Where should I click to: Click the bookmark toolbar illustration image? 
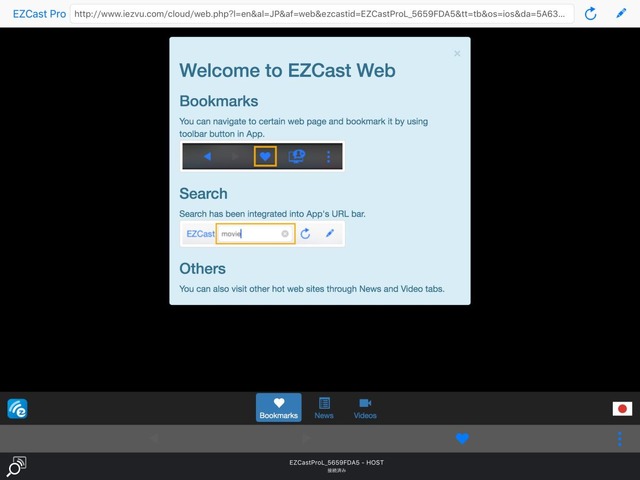262,156
